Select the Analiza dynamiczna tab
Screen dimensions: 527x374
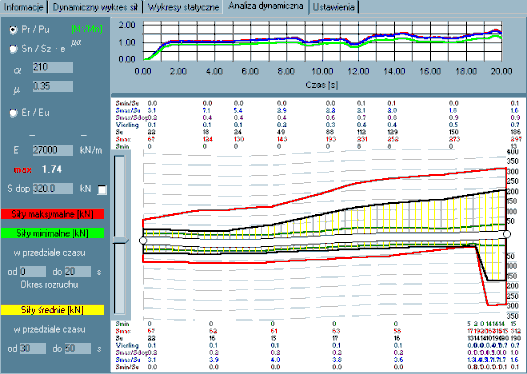pyautogui.click(x=266, y=6)
